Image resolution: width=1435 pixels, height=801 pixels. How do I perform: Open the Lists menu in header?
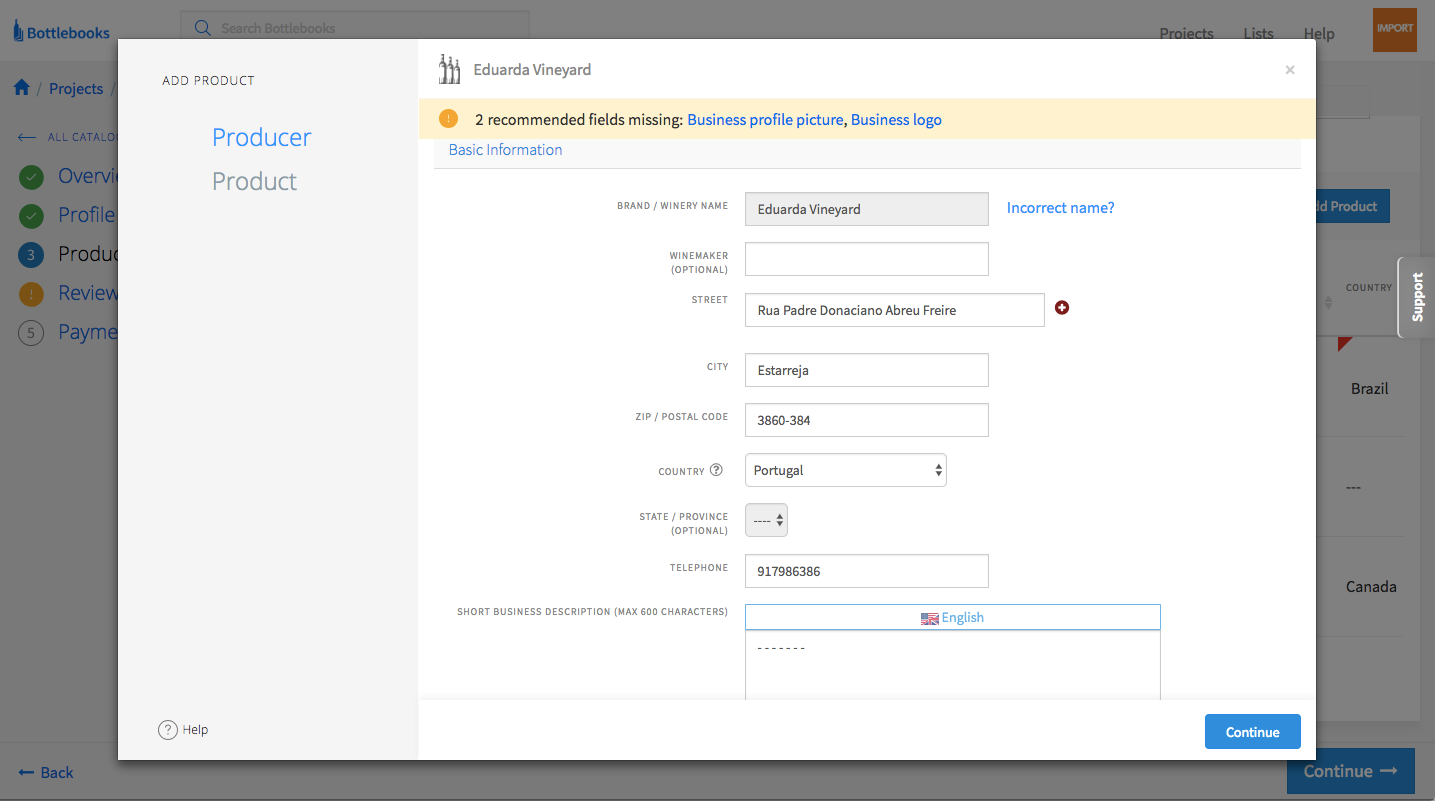(1259, 33)
